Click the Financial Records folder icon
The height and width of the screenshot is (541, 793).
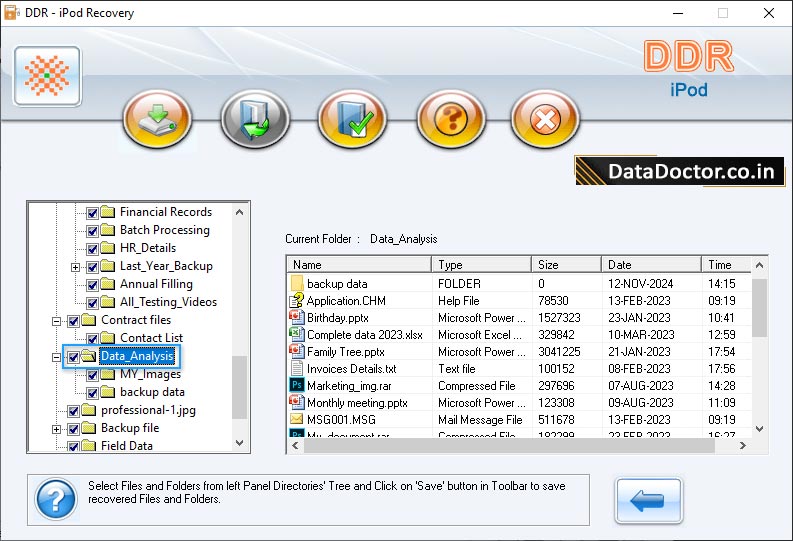click(107, 211)
